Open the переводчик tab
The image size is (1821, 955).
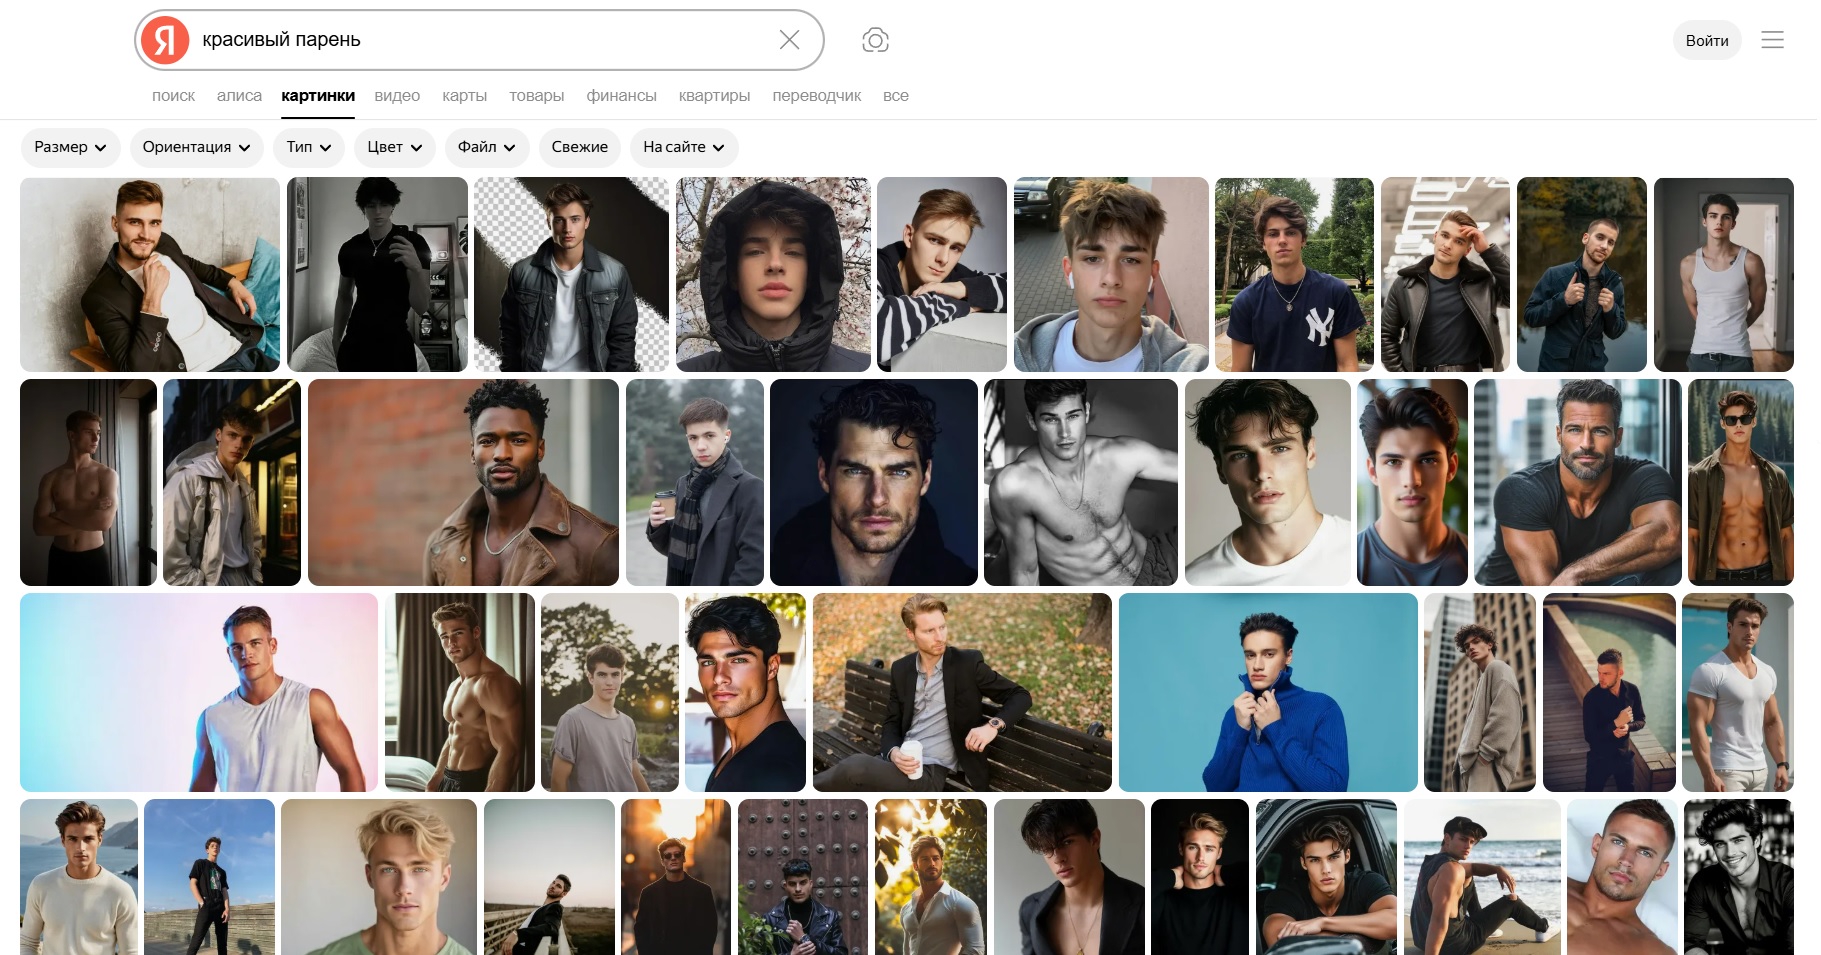816,96
